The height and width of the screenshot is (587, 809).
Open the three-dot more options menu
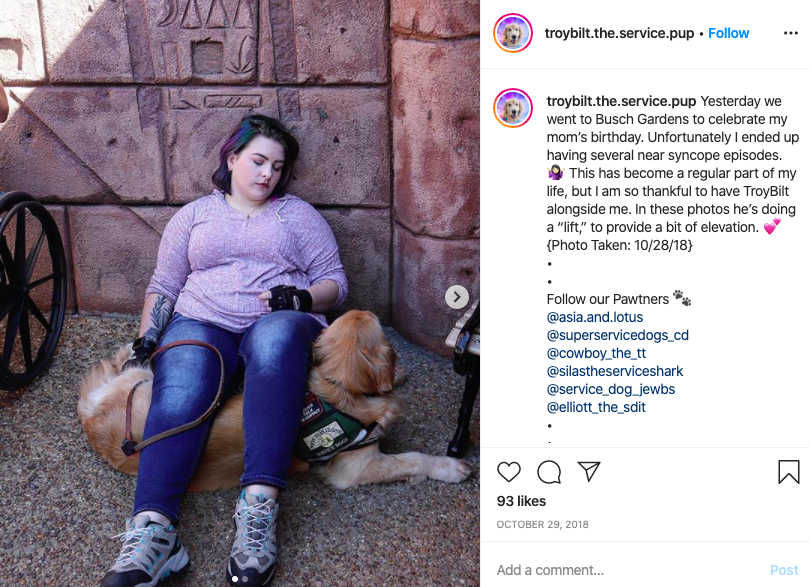pos(790,33)
